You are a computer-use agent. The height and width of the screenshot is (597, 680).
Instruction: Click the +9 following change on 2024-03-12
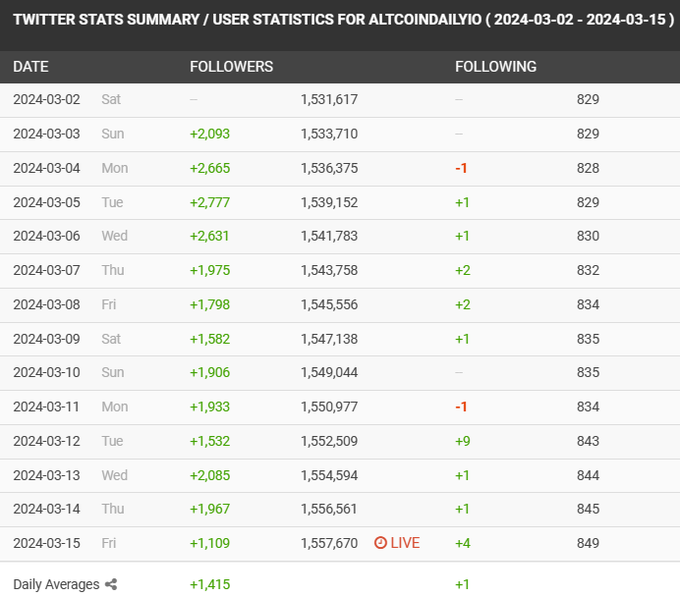pyautogui.click(x=463, y=441)
